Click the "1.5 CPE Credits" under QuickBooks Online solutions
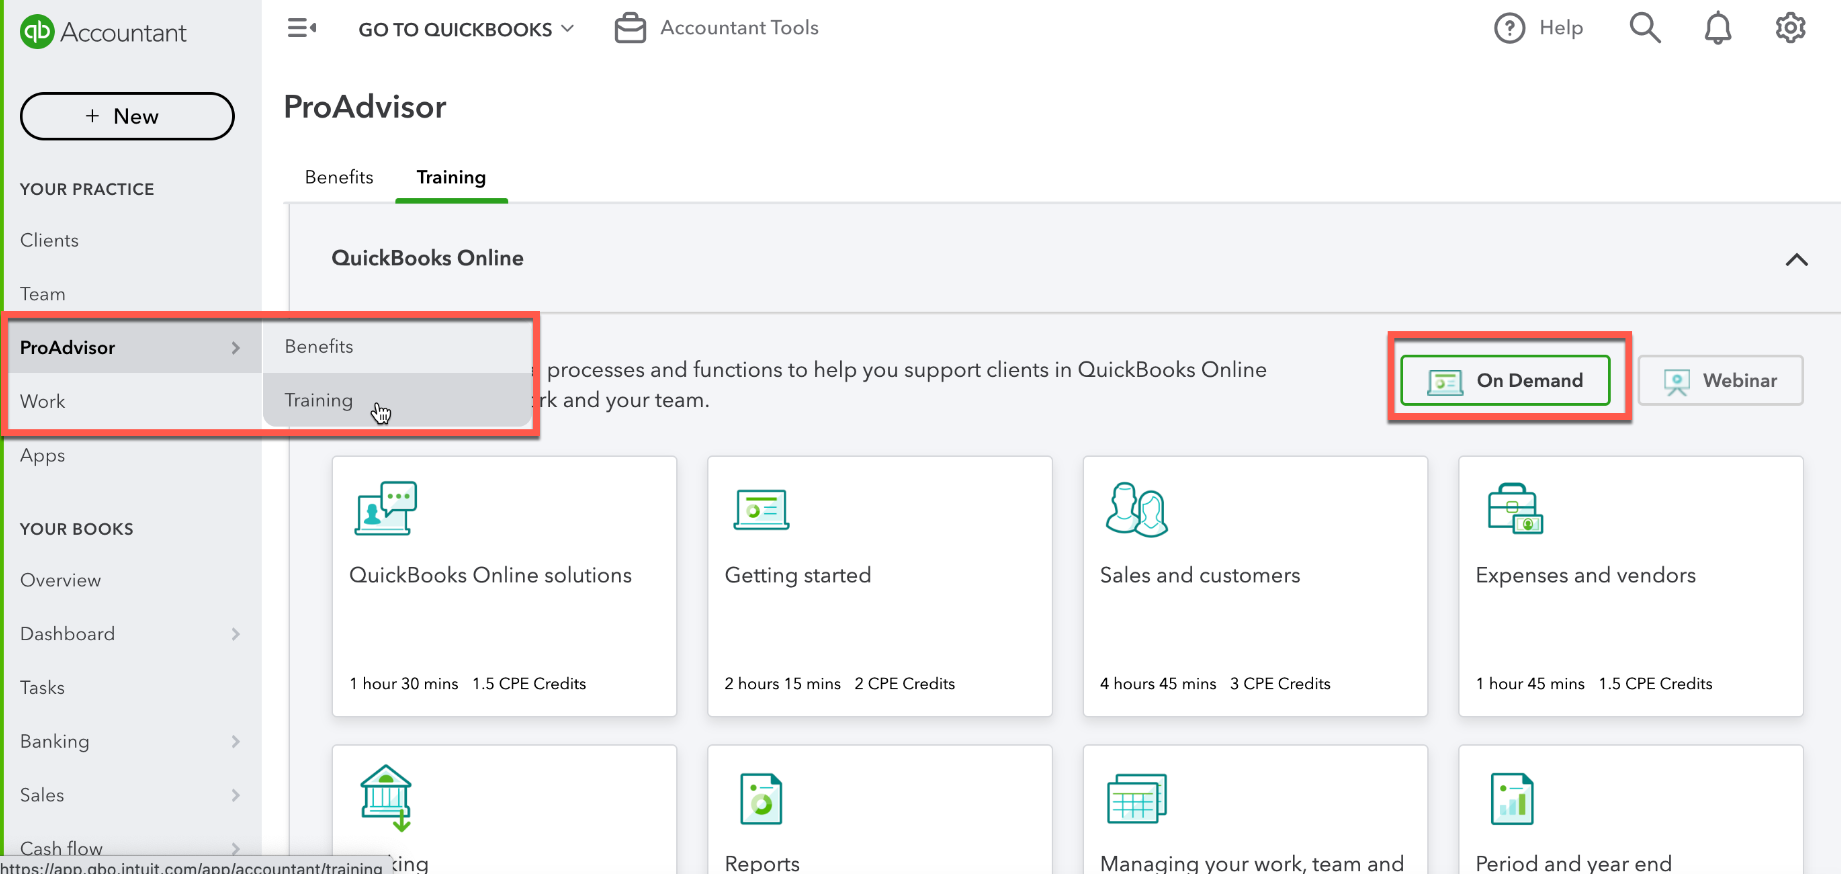Screen dimensions: 1841x874 (x=529, y=684)
